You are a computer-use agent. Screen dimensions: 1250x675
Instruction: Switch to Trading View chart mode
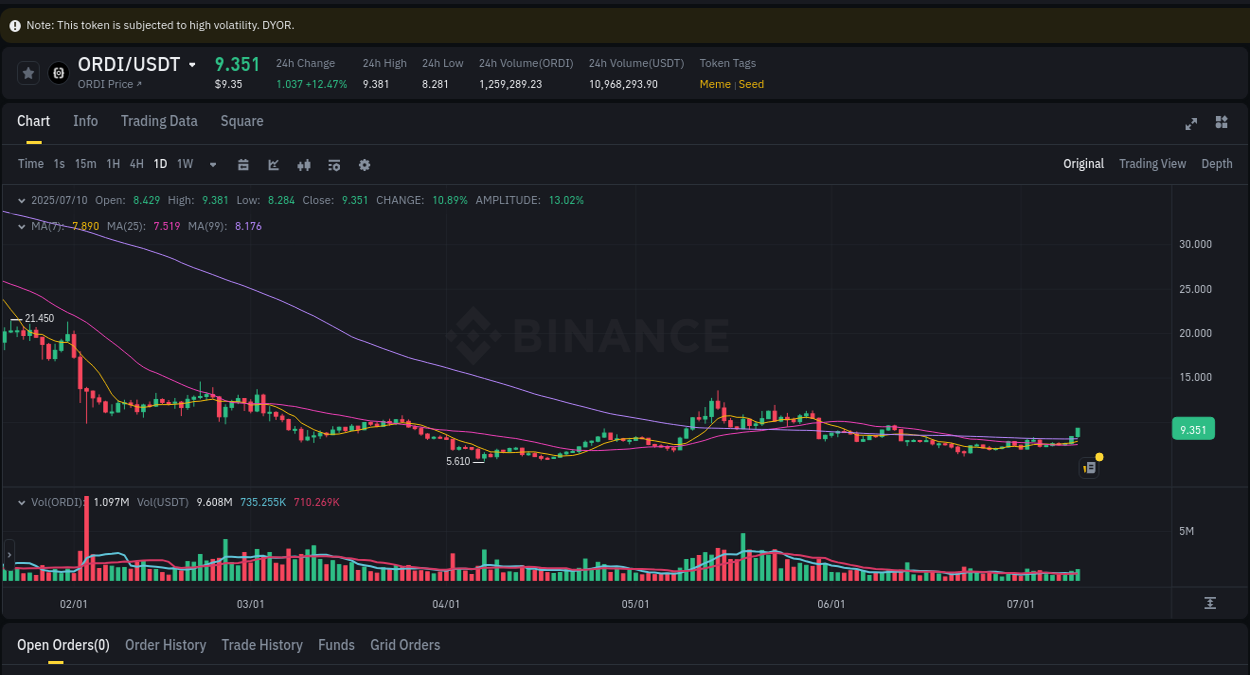click(x=1152, y=163)
